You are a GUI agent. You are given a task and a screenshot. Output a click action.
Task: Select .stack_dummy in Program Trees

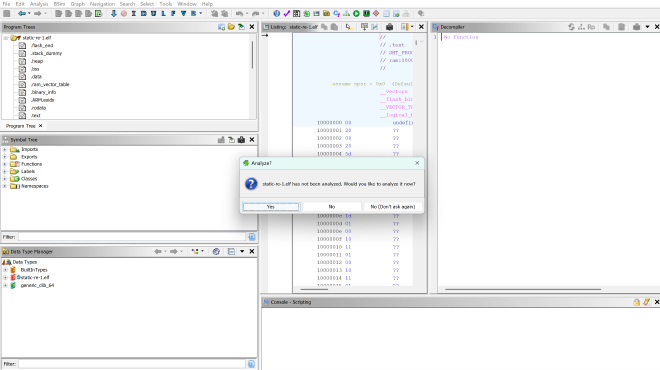tap(46, 53)
